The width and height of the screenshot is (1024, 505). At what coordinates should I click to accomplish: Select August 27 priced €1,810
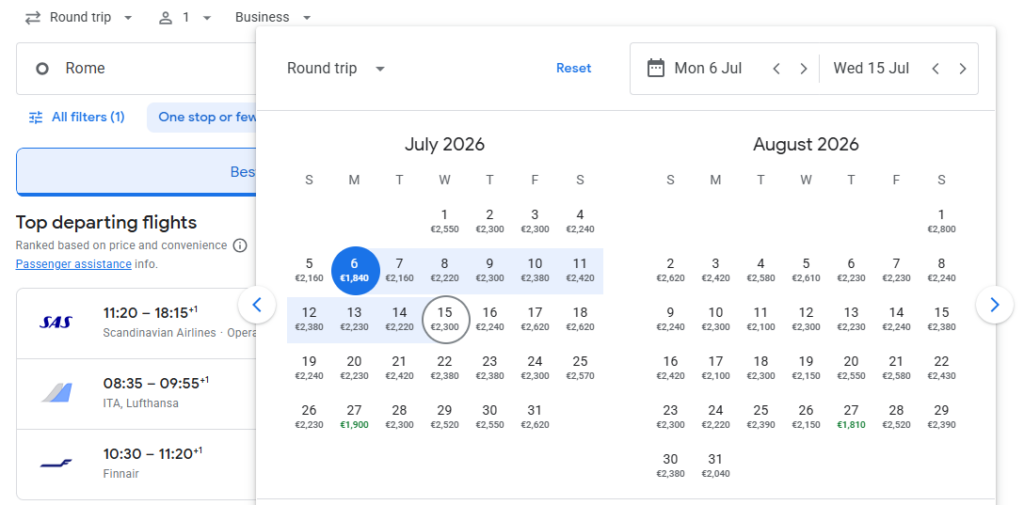point(851,417)
